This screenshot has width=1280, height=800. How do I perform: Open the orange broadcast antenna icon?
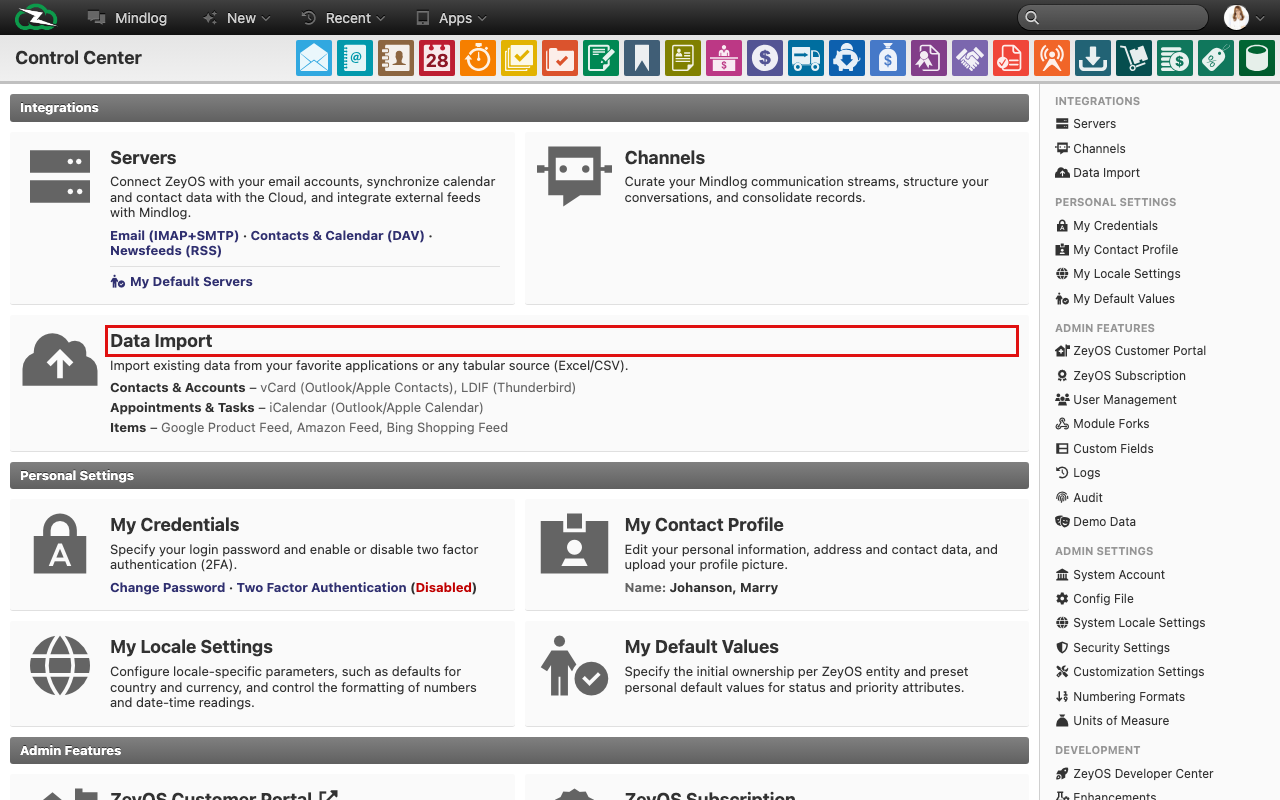point(1052,58)
